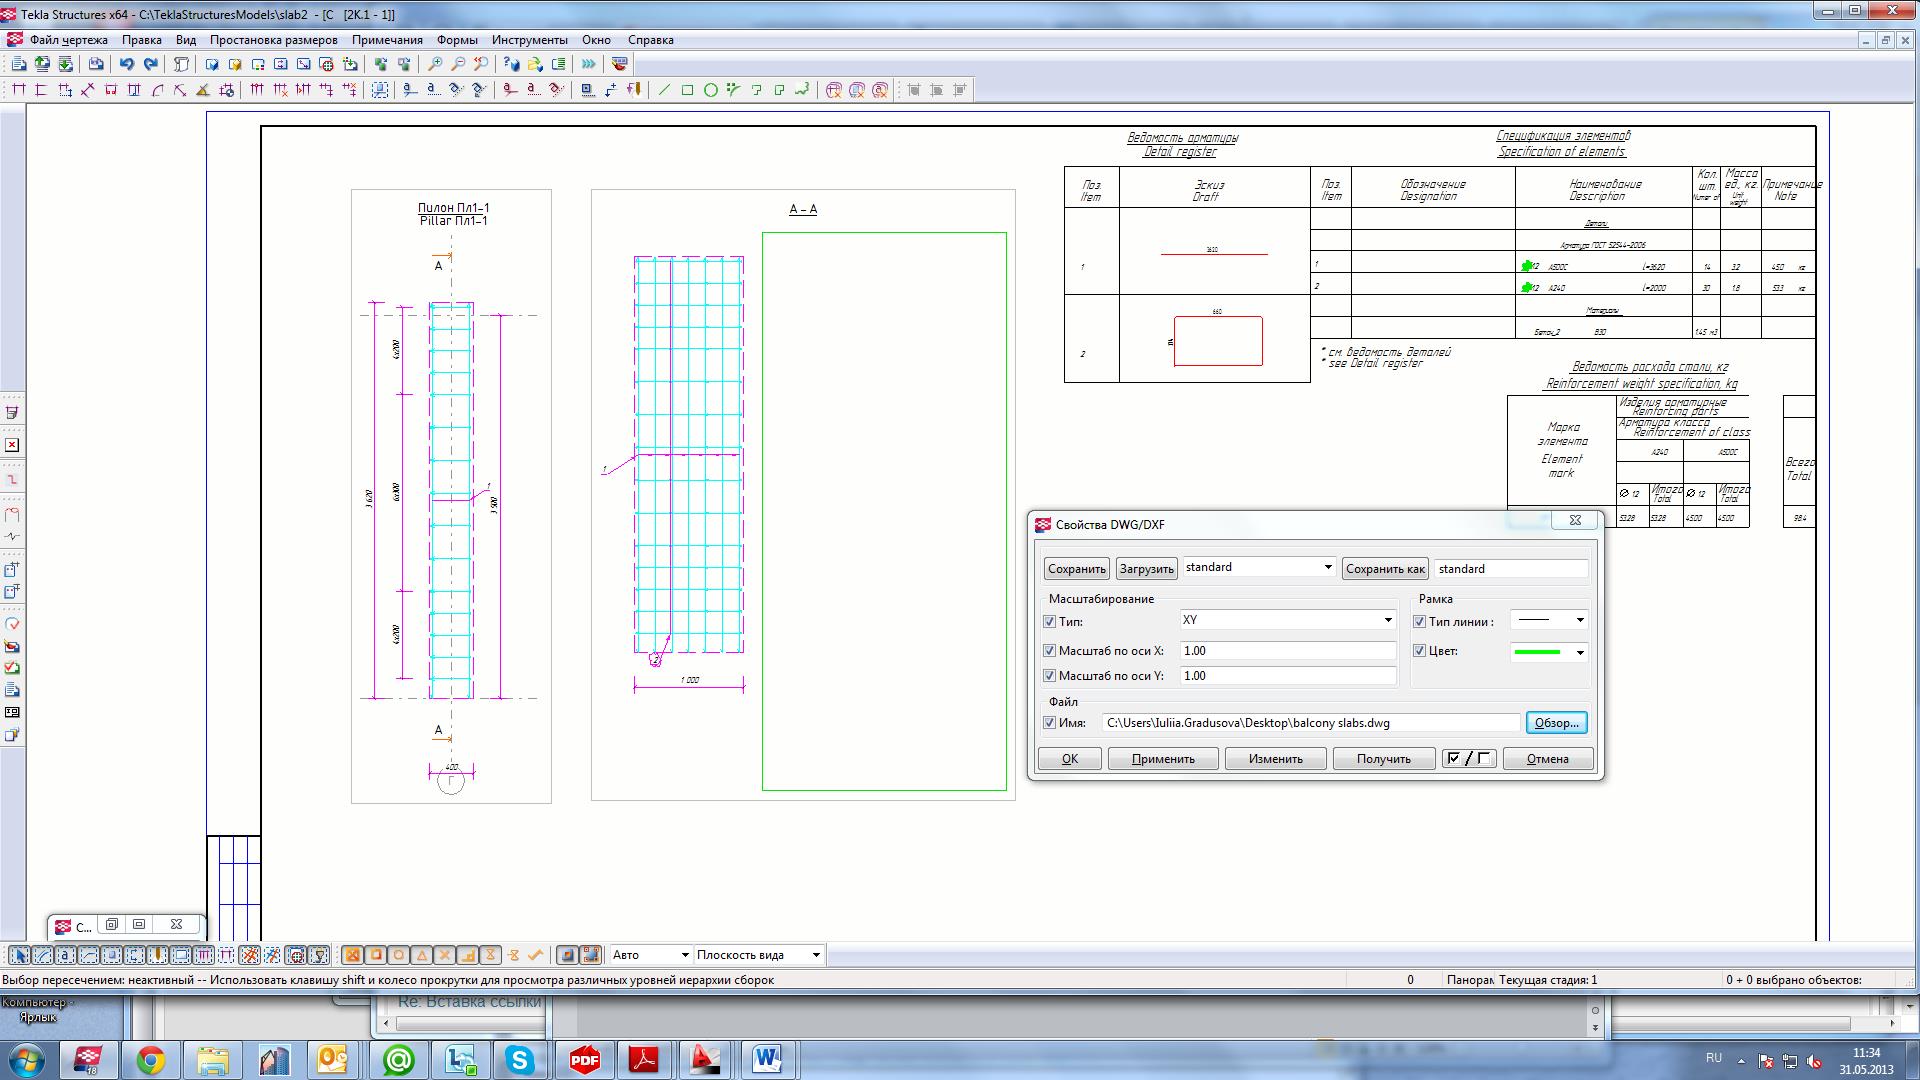1920x1080 pixels.
Task: Open the Инструменты menu
Action: [529, 40]
